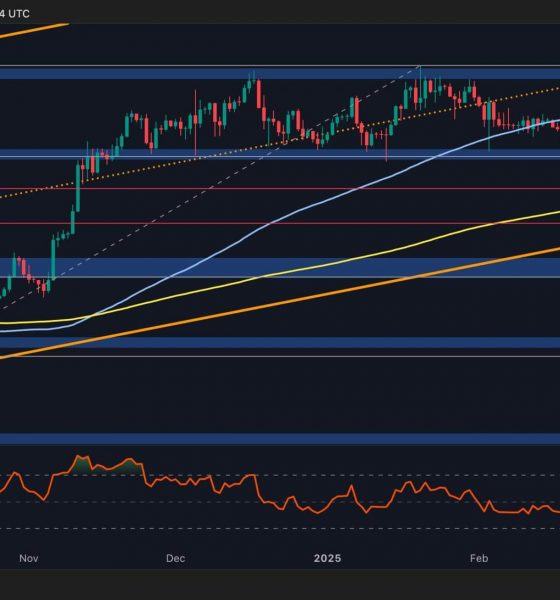Click the UTC timestamp text at the top
Screen dimensions: 560x600
click(x=15, y=14)
